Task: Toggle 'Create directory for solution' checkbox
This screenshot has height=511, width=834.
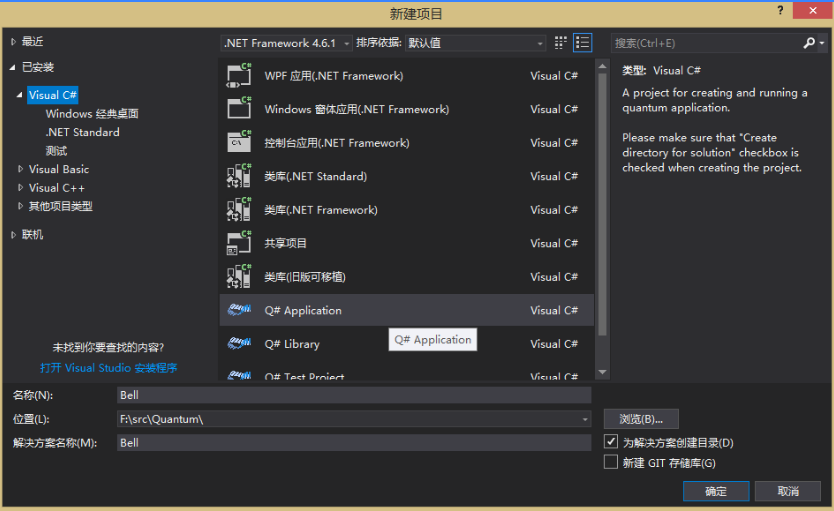Action: tap(611, 441)
